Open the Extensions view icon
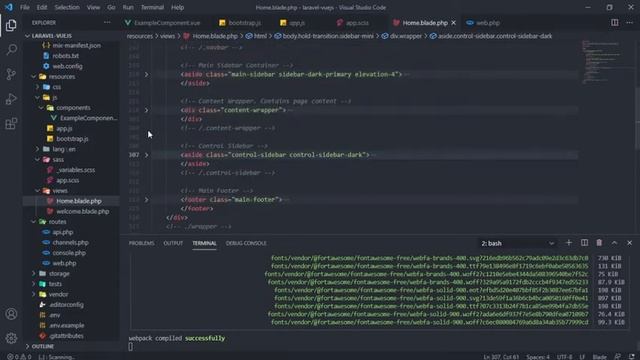The image size is (640, 360). [11, 123]
